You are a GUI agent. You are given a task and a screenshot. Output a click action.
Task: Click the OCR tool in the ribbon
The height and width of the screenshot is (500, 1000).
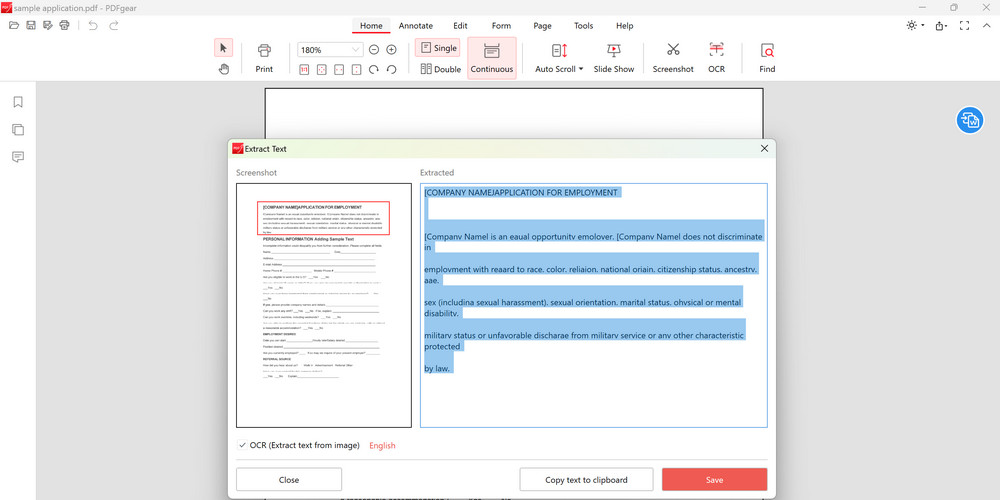[x=716, y=58]
